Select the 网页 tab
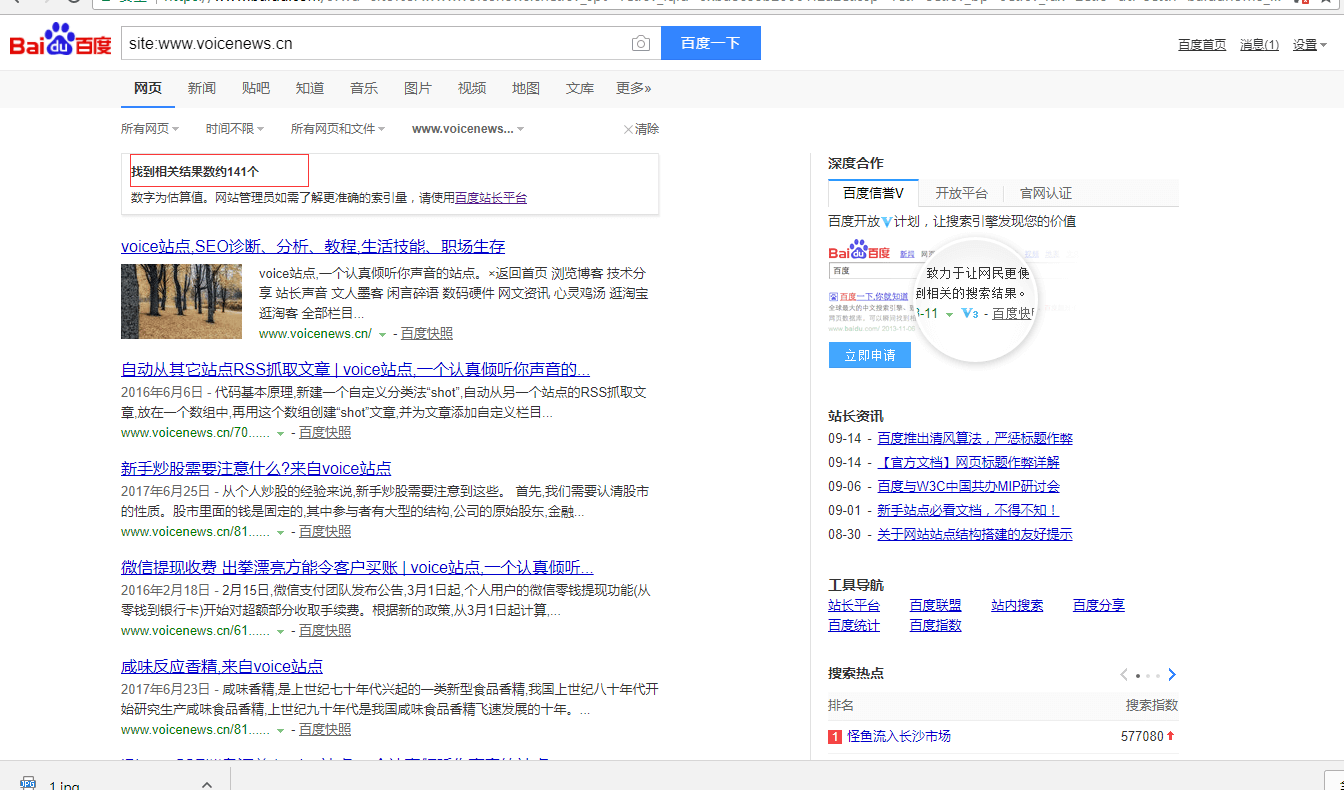 coord(148,88)
